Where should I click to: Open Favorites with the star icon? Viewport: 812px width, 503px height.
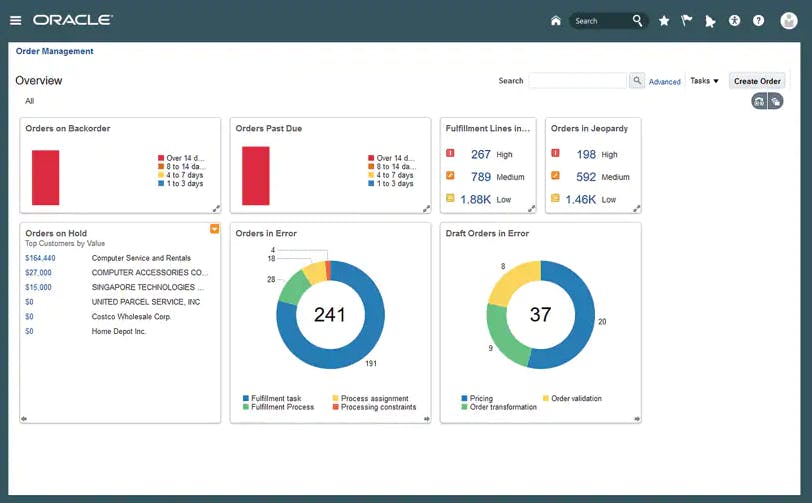coord(664,21)
